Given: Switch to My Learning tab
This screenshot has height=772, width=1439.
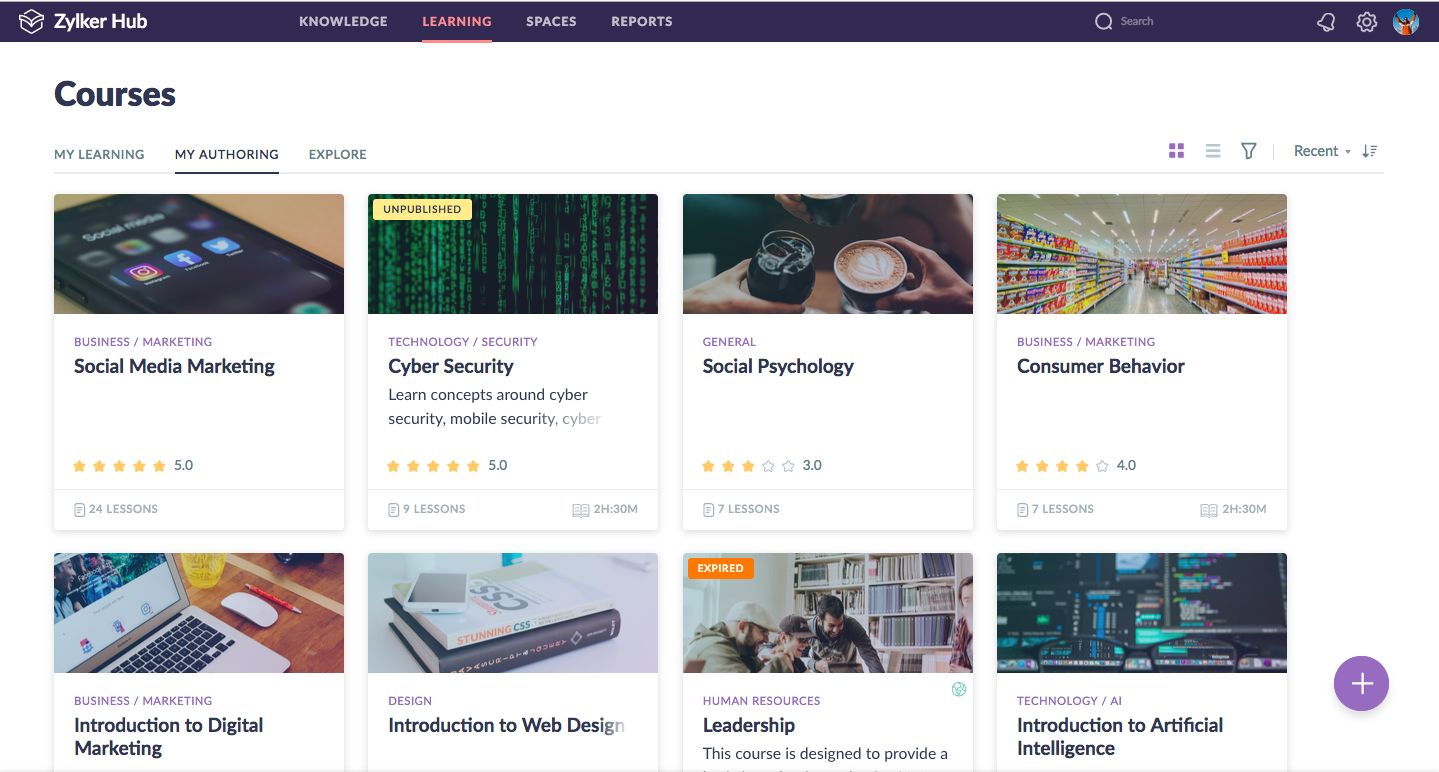Looking at the screenshot, I should pyautogui.click(x=99, y=154).
